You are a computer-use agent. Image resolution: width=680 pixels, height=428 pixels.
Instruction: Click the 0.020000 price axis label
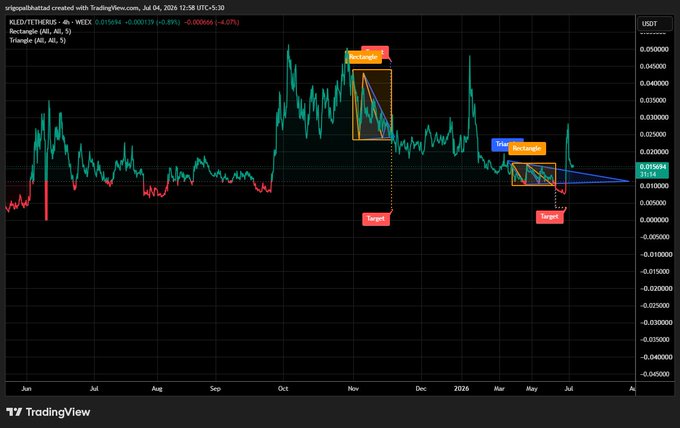point(654,152)
